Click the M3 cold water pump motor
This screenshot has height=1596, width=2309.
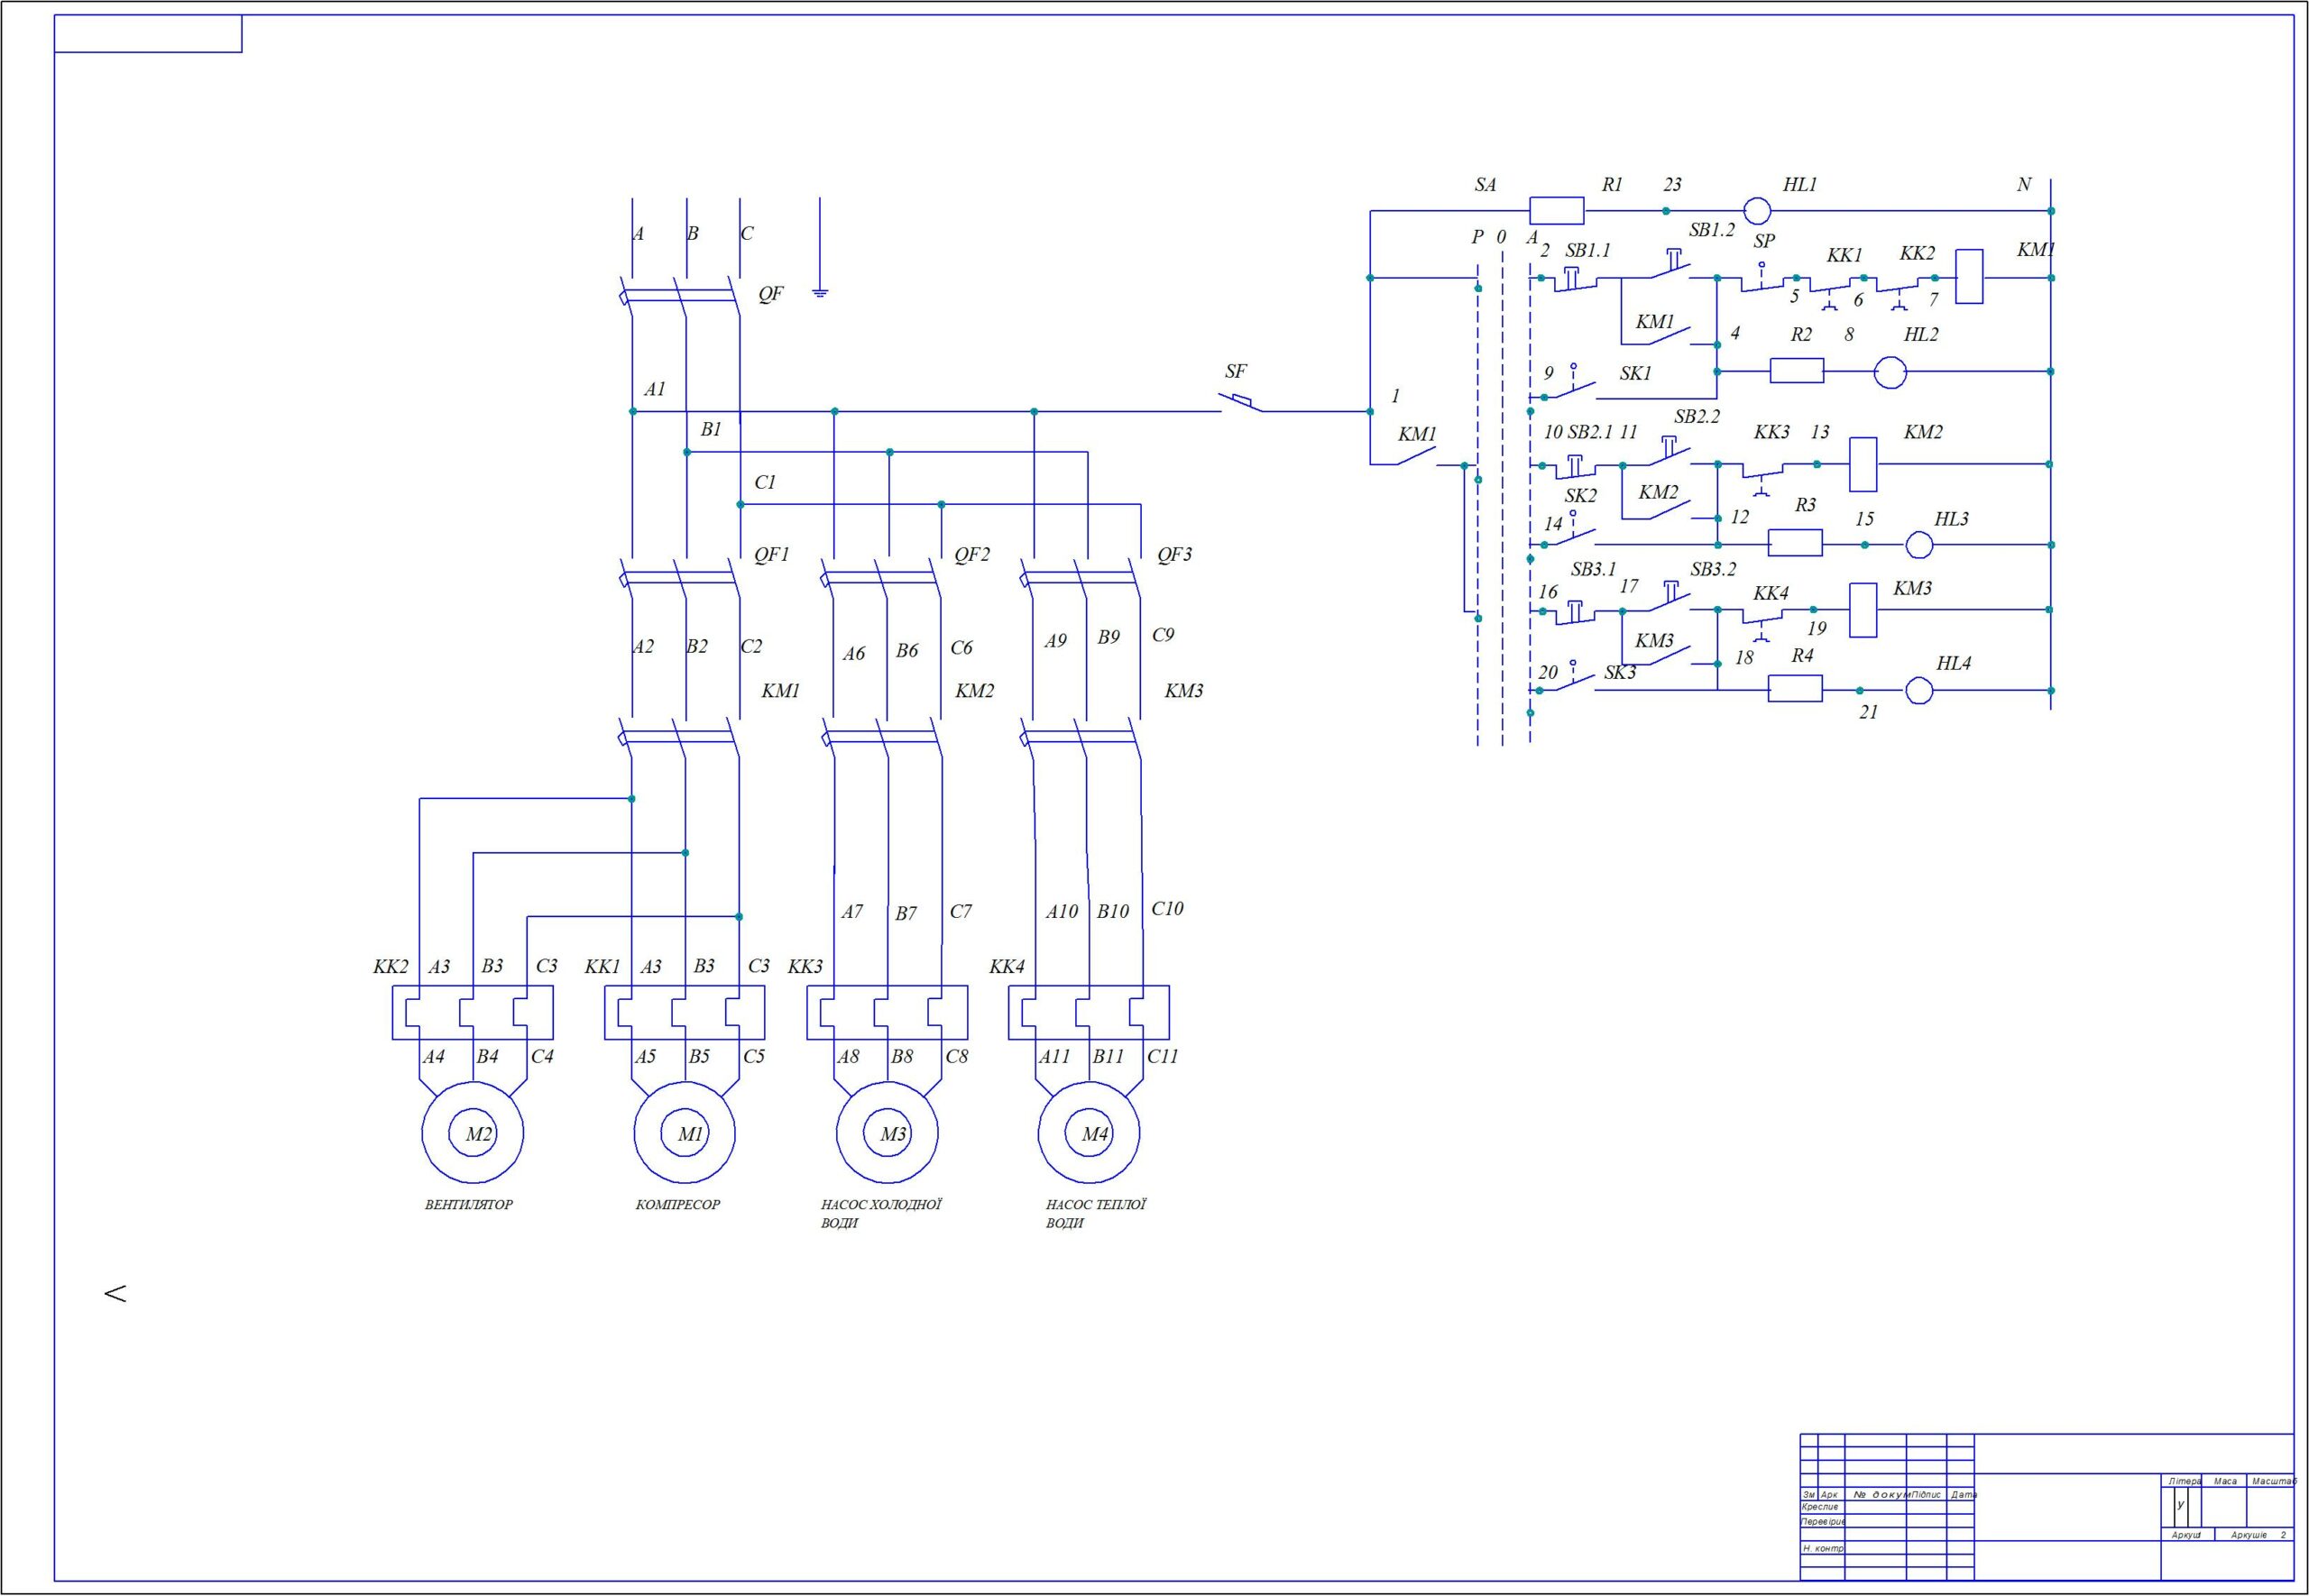[887, 1133]
